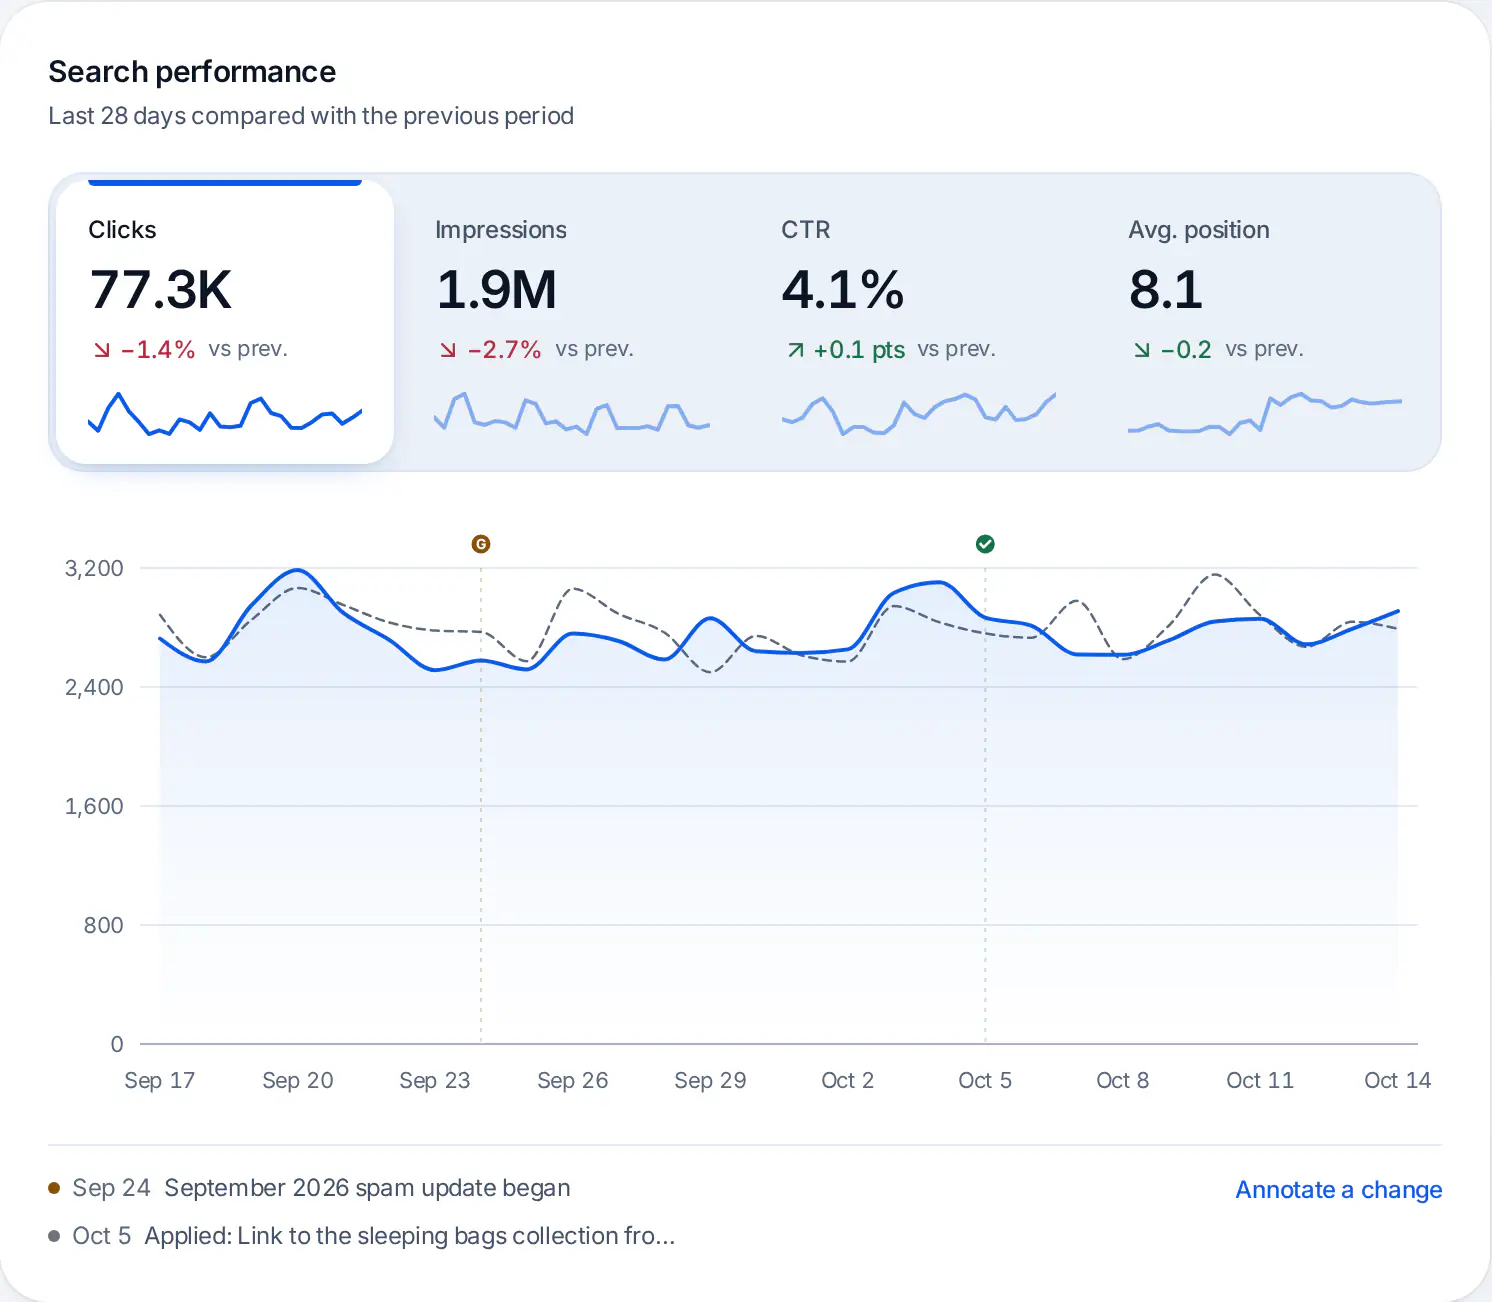Click the Sep 29 x-axis label
Image resolution: width=1492 pixels, height=1302 pixels.
[x=710, y=1081]
